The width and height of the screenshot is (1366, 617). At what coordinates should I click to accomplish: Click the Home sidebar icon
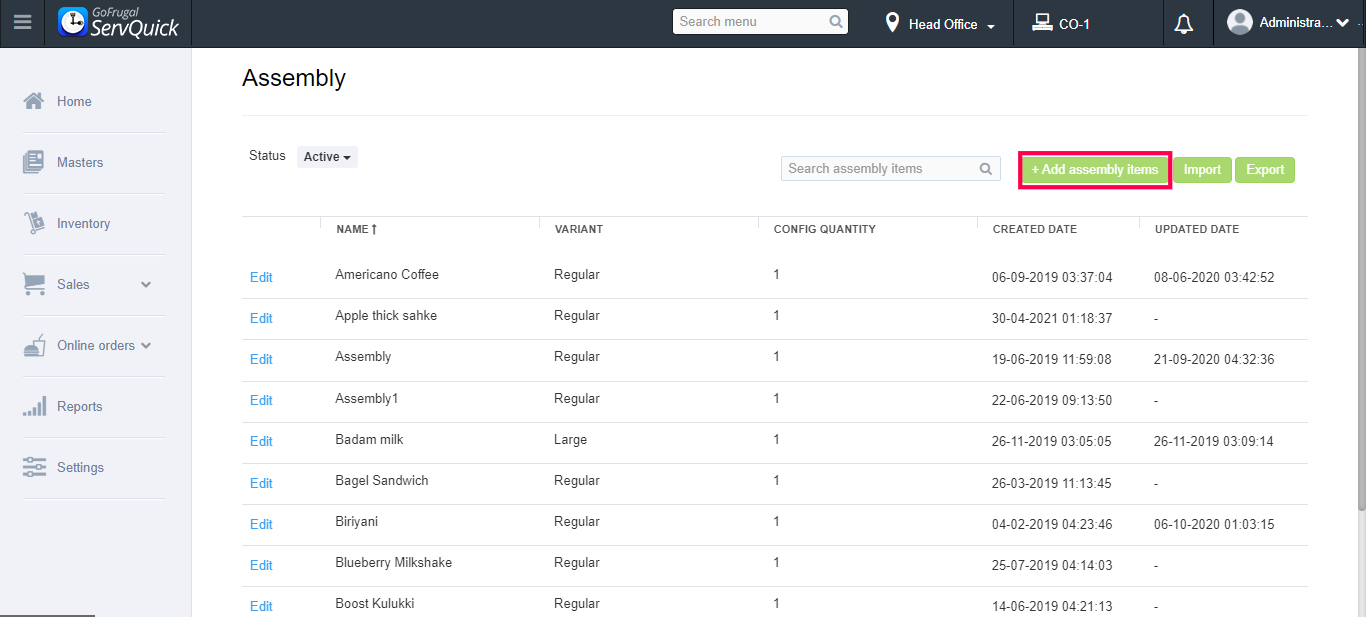[34, 101]
